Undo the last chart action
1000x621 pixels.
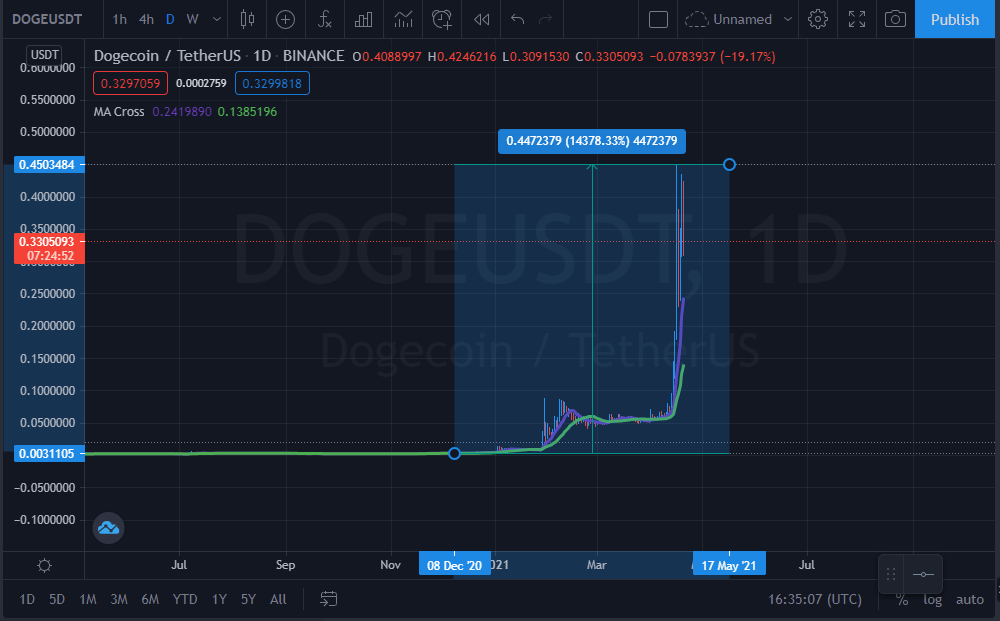point(517,19)
